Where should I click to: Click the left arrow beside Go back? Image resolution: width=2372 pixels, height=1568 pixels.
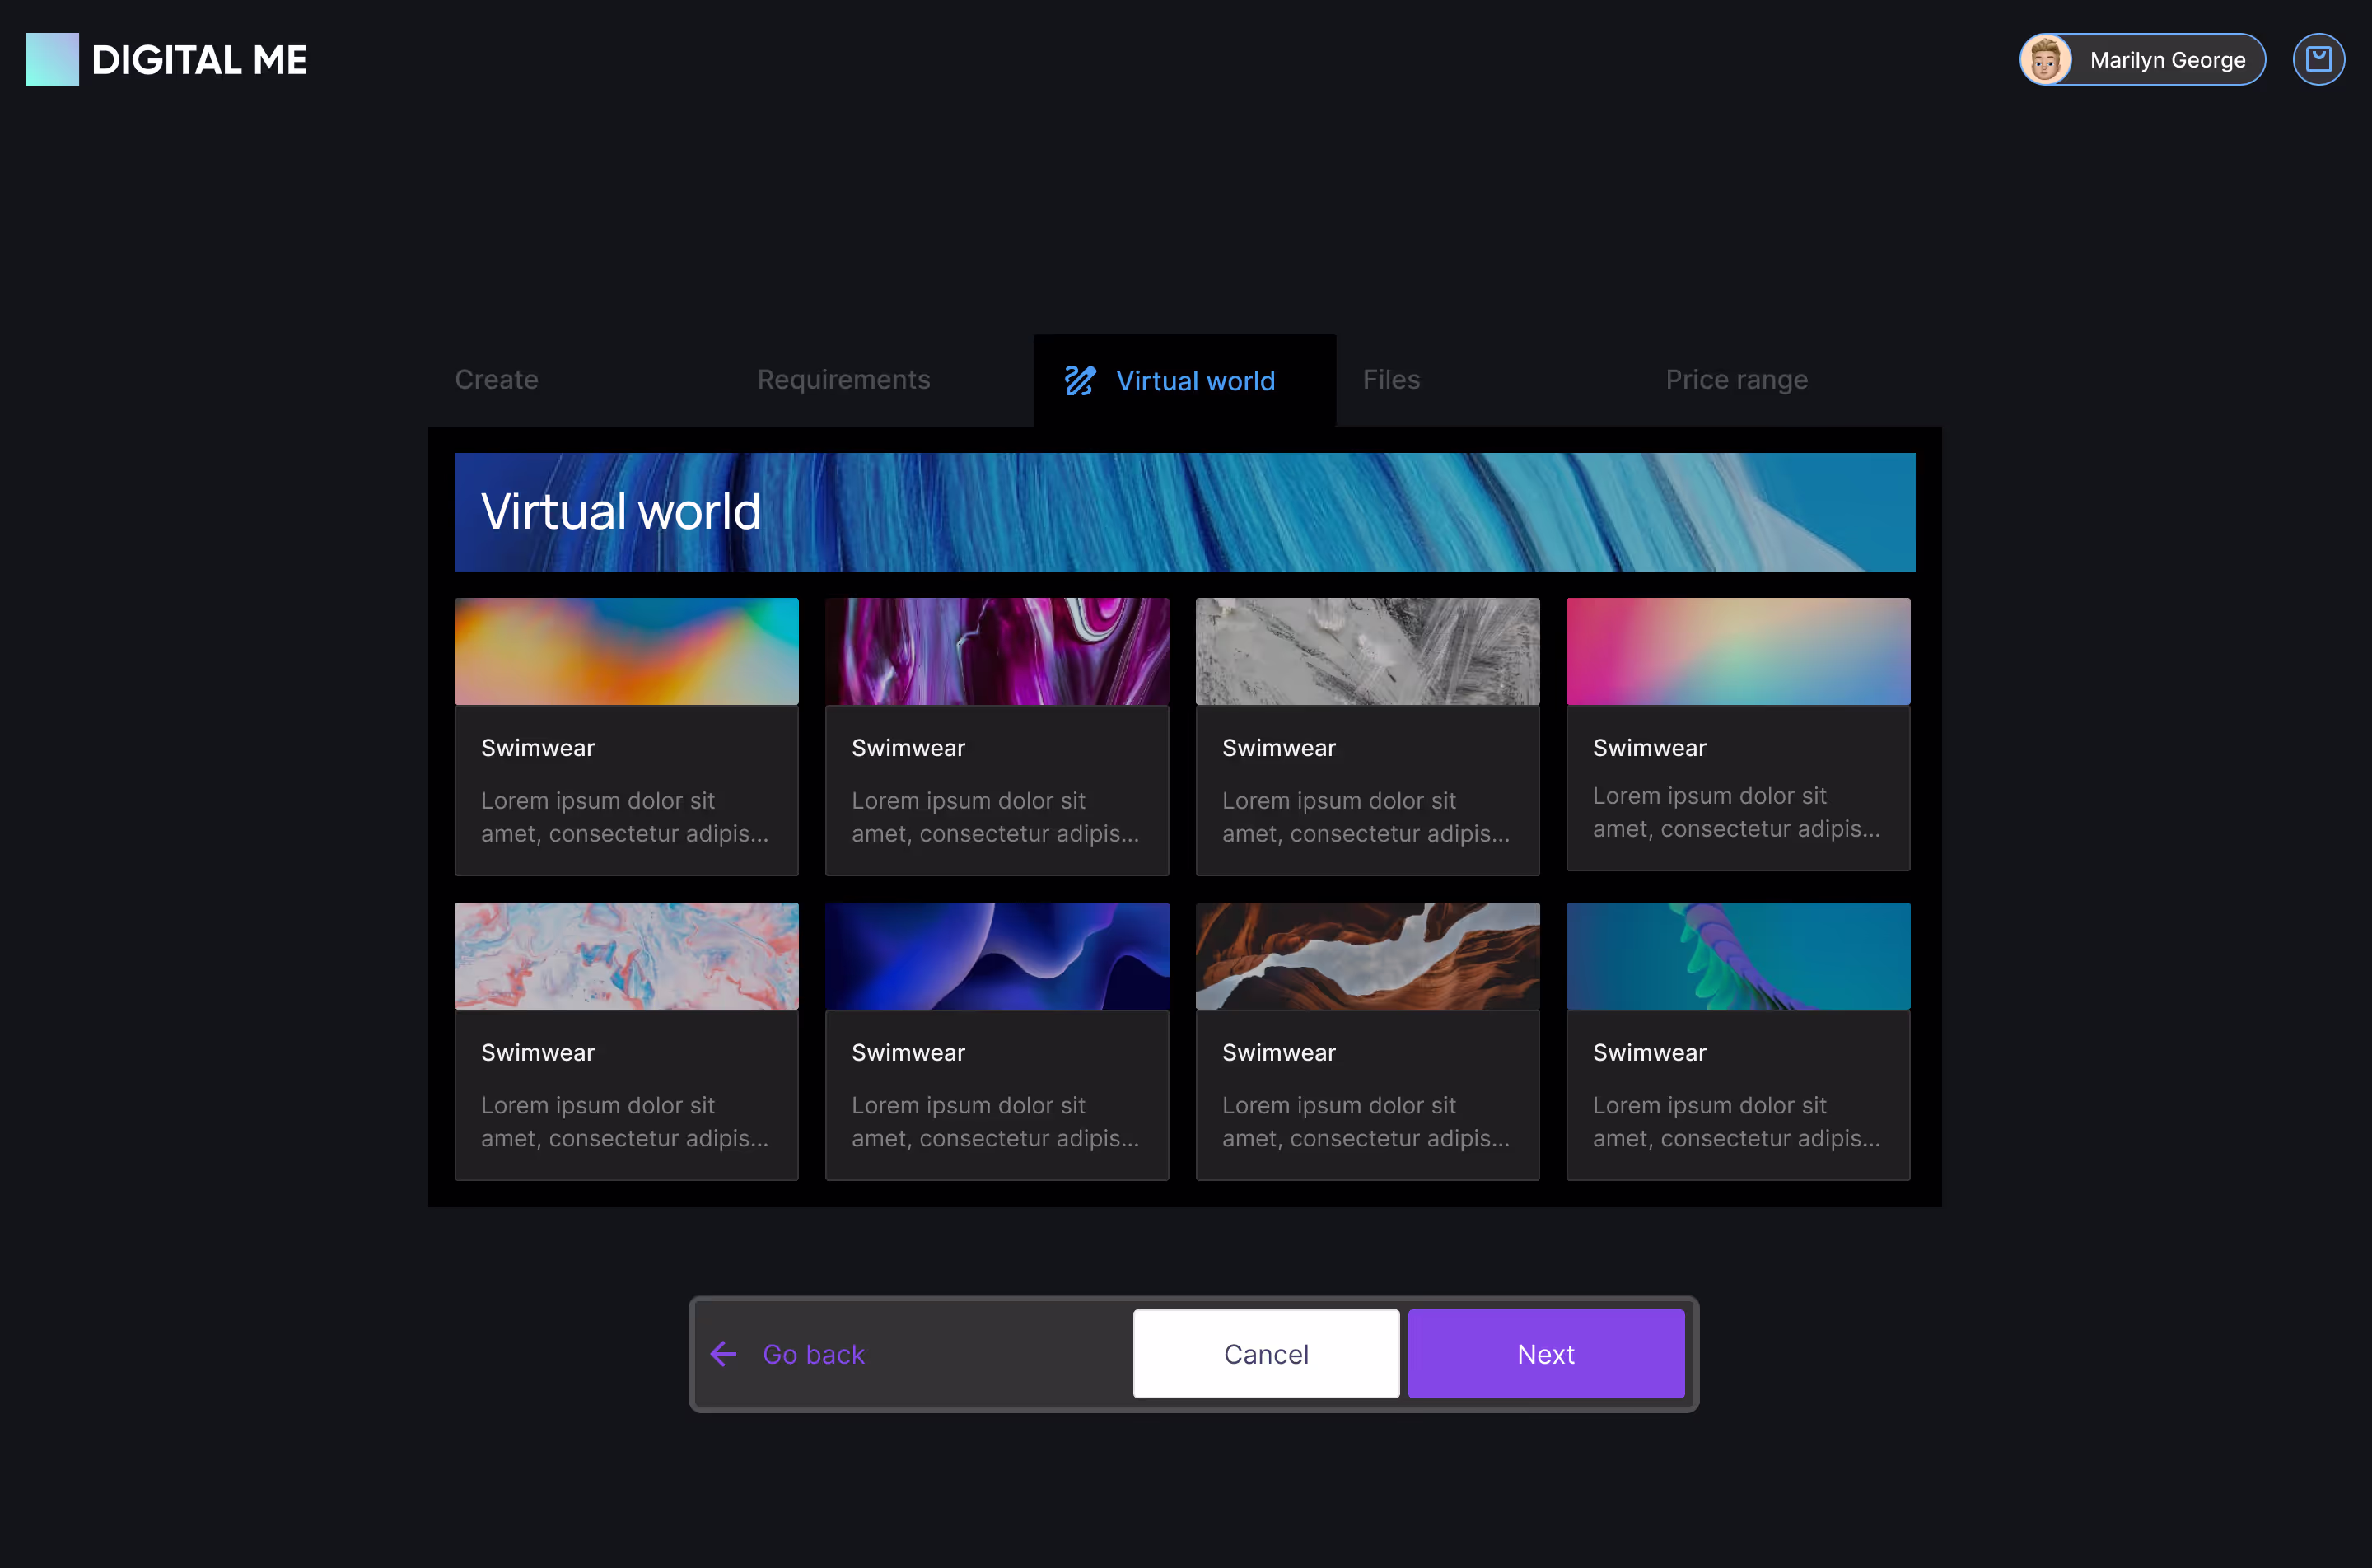click(x=723, y=1354)
